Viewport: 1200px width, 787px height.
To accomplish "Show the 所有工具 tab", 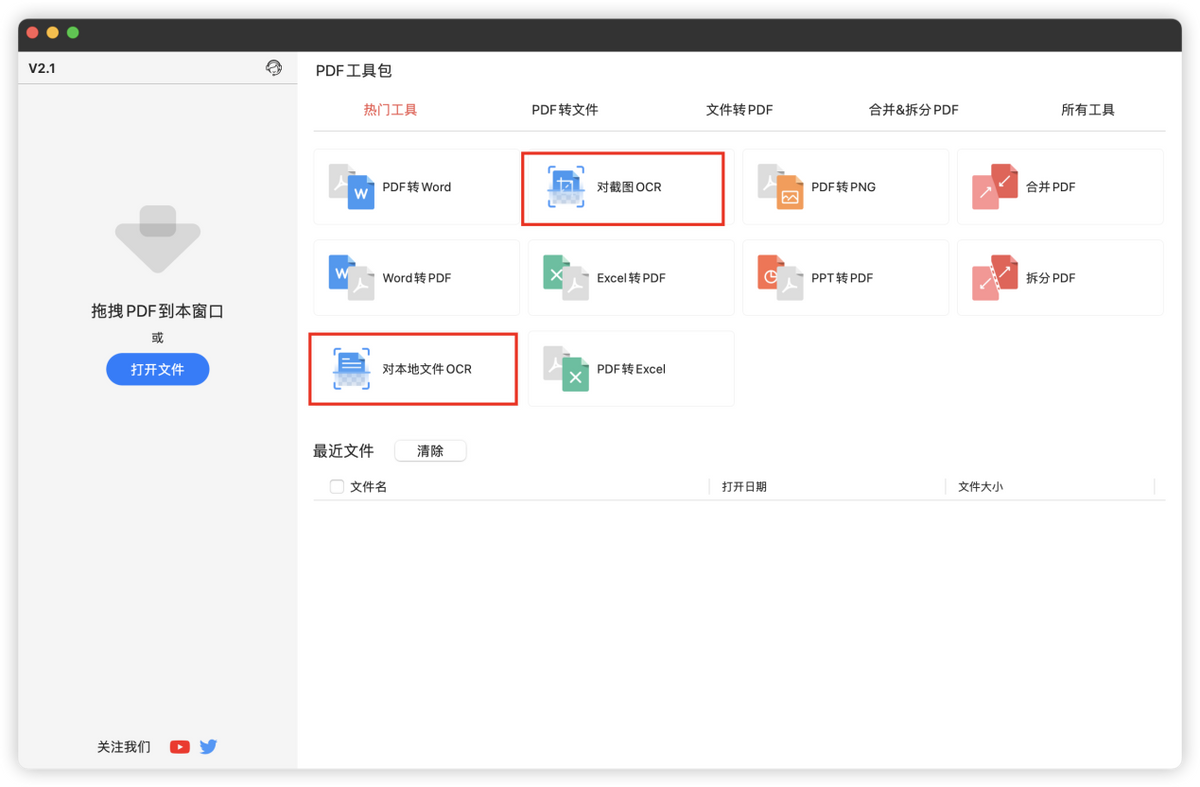I will (x=1087, y=110).
